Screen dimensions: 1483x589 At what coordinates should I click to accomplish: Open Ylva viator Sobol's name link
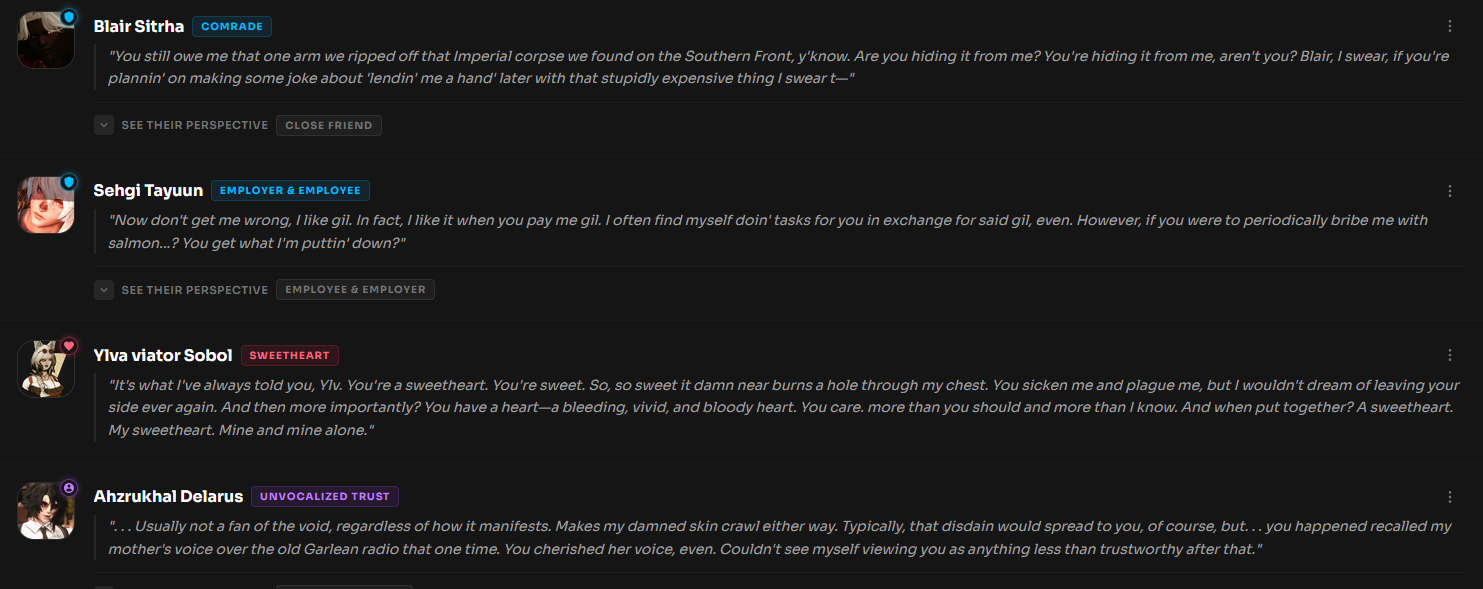coord(163,355)
